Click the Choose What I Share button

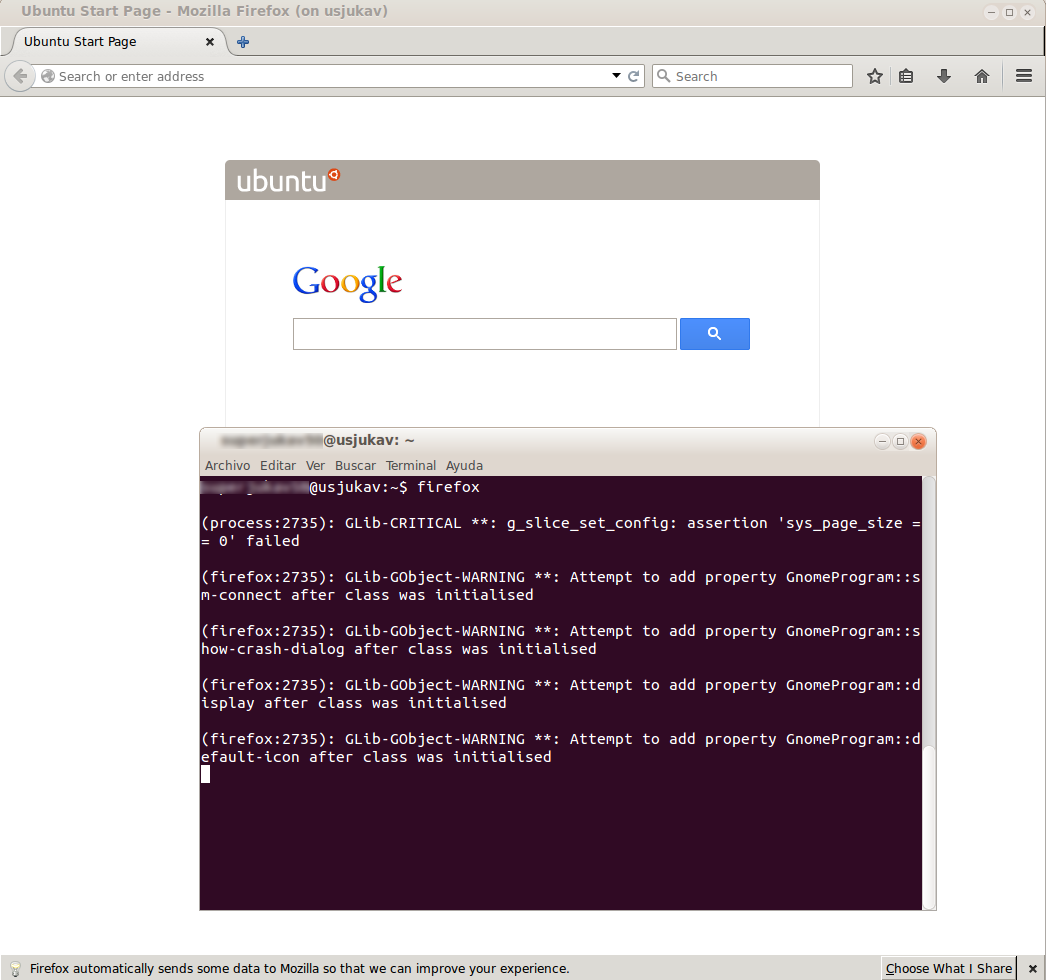pos(948,968)
